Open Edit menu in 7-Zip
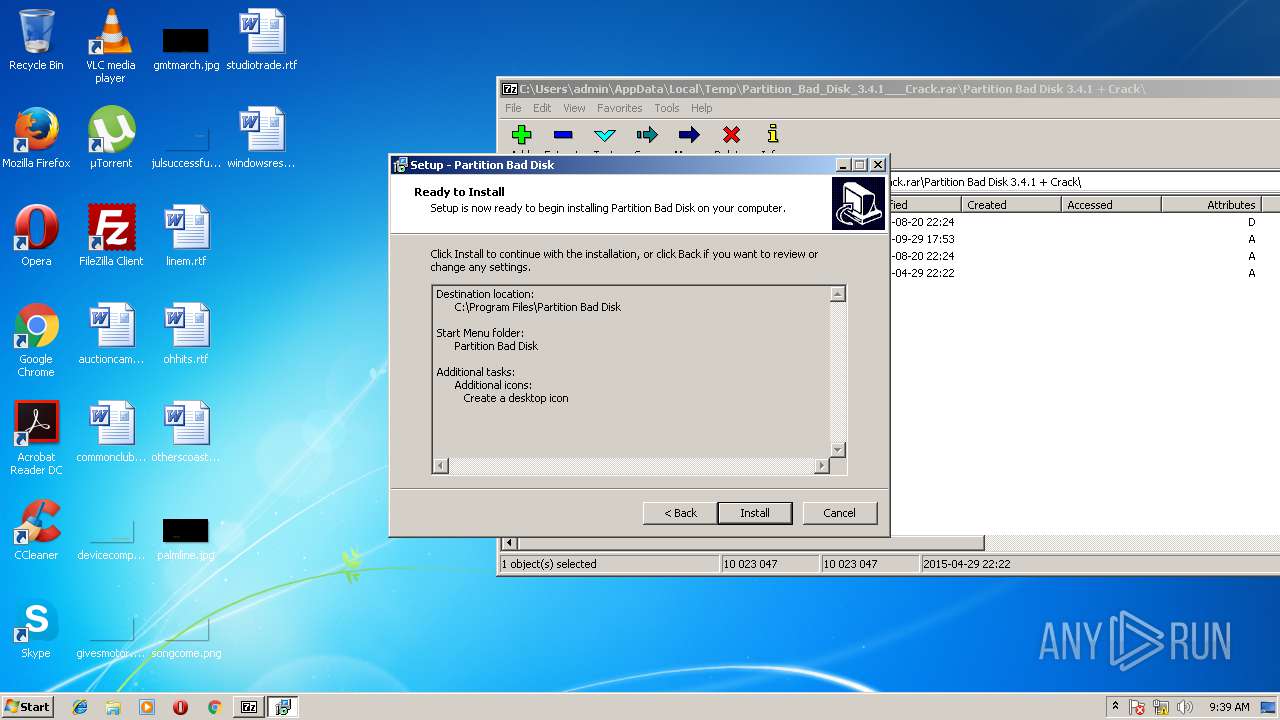Screen dimensions: 1280x720 [542, 108]
